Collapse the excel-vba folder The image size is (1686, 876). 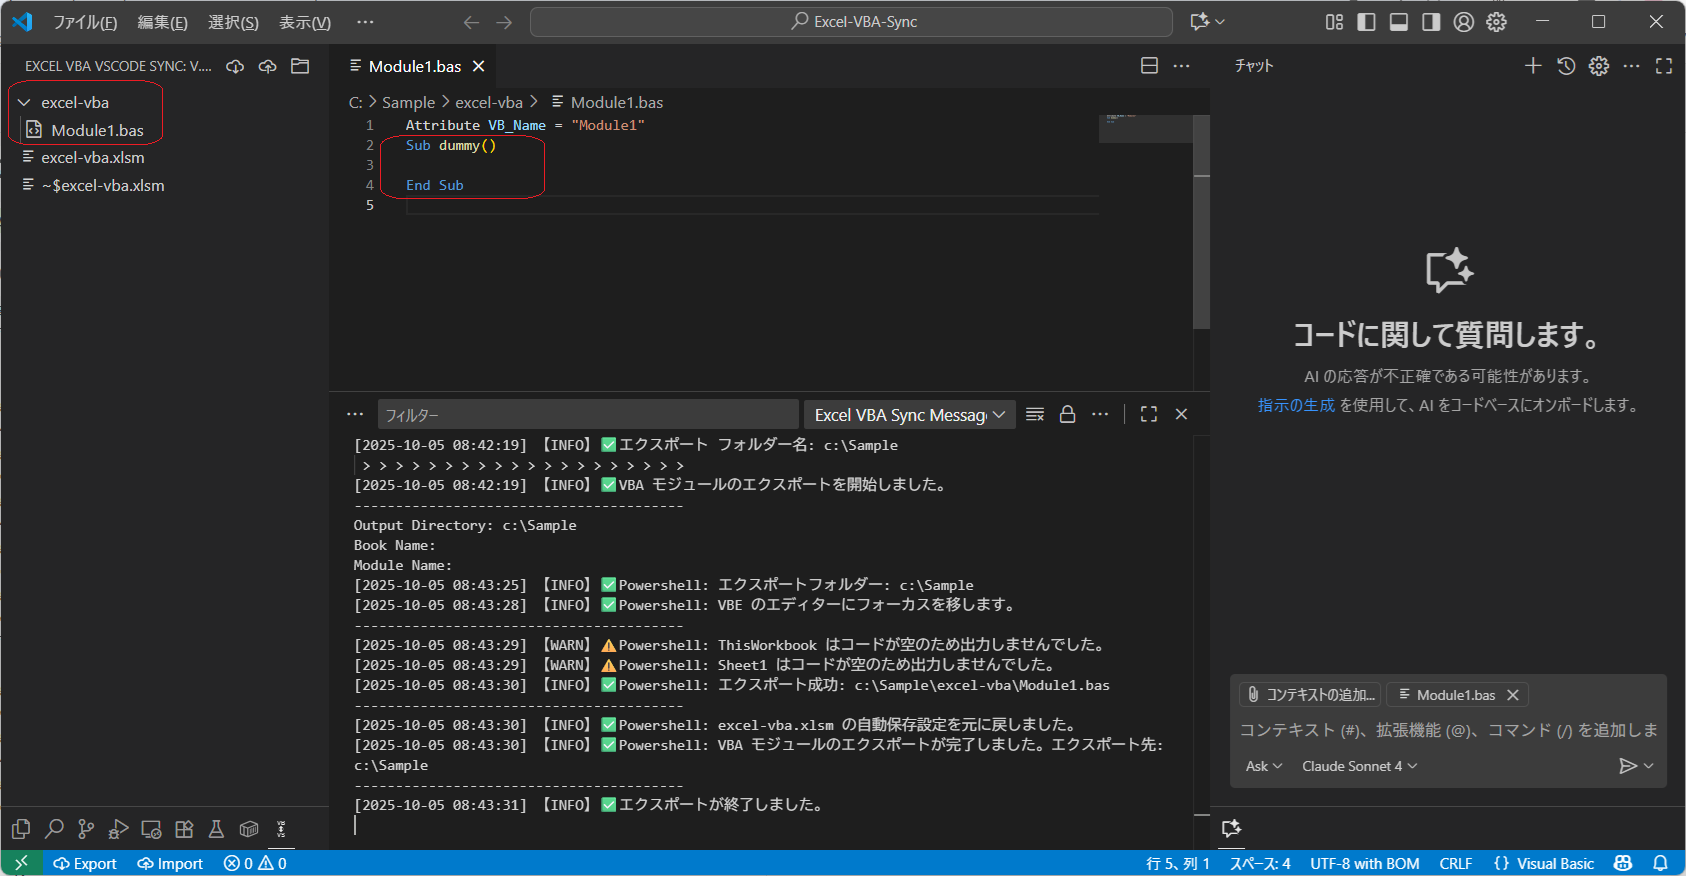point(24,102)
